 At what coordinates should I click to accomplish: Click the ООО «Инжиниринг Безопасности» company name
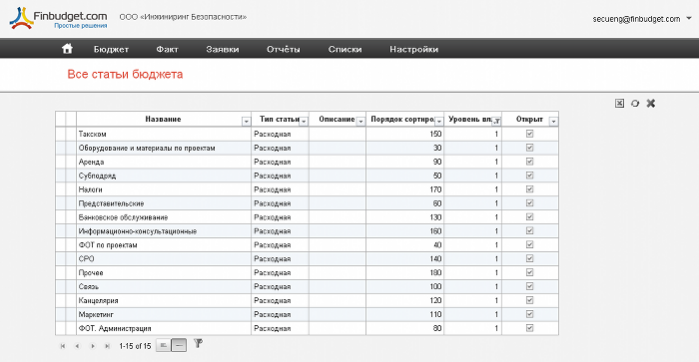(183, 17)
